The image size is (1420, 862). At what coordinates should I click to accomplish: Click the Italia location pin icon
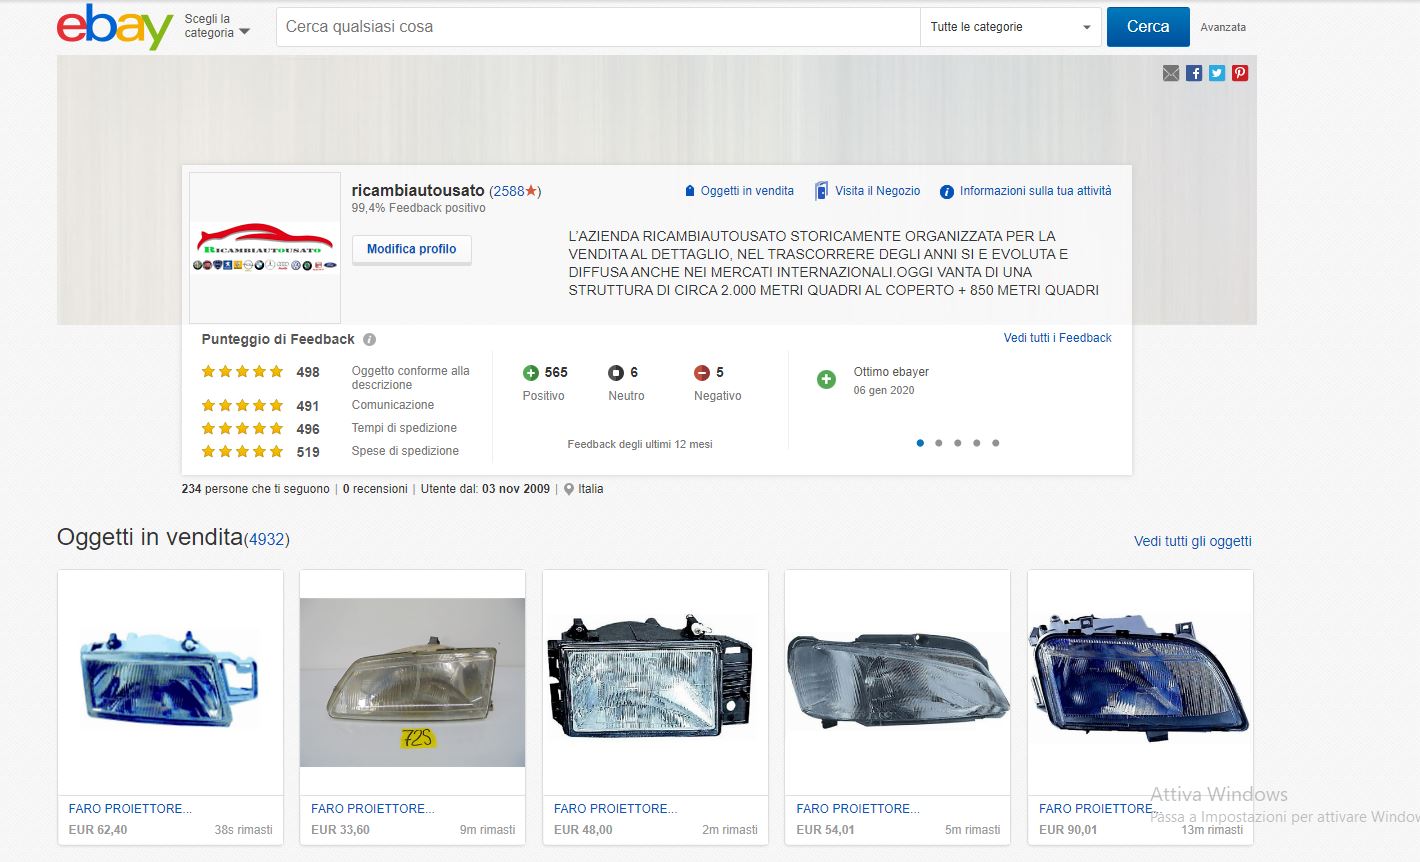569,489
